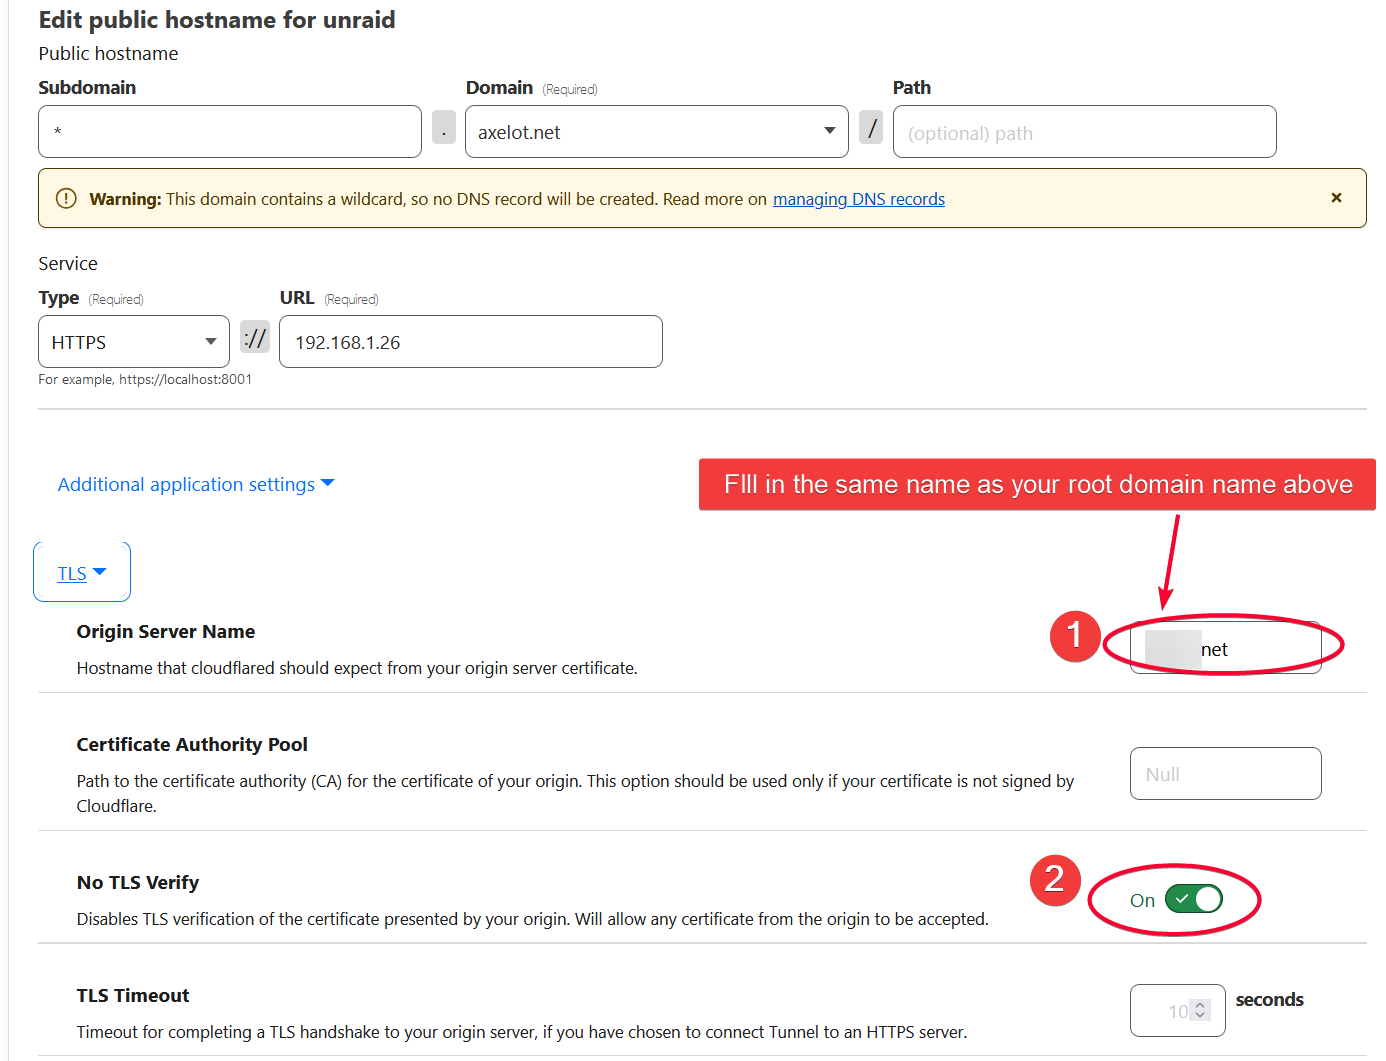Click the 'Edit public hostname for unraid' title
1386x1061 pixels.
[x=217, y=20]
